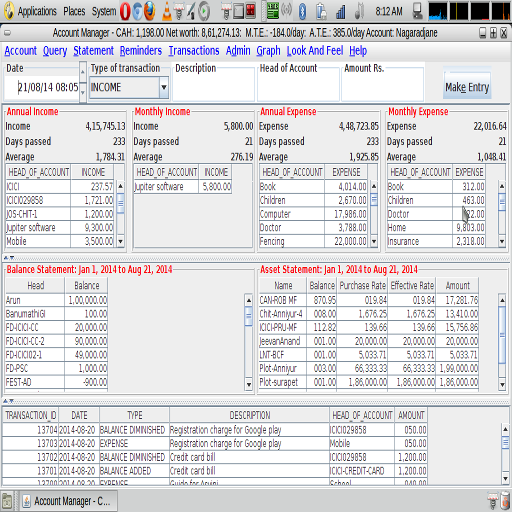Click the wireless signal indicator
This screenshot has width=512, height=512.
pos(286,11)
